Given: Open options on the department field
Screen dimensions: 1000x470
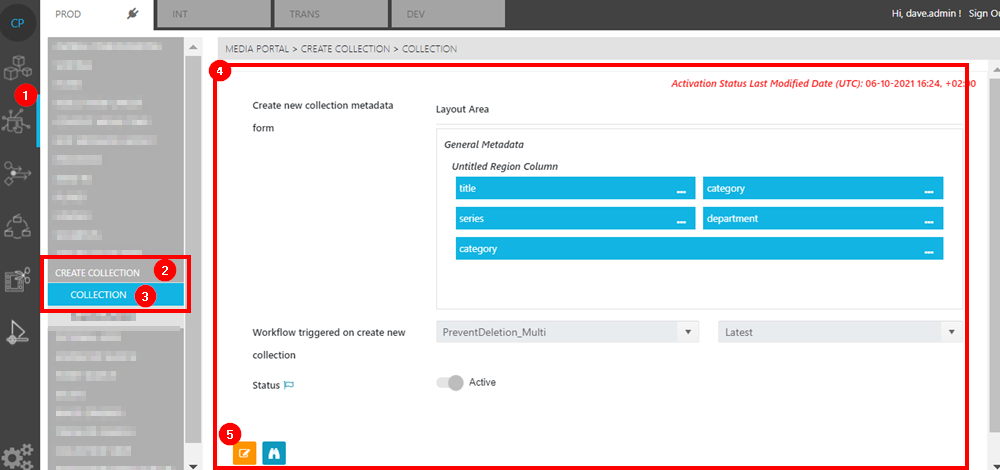Looking at the screenshot, I should pyautogui.click(x=929, y=219).
